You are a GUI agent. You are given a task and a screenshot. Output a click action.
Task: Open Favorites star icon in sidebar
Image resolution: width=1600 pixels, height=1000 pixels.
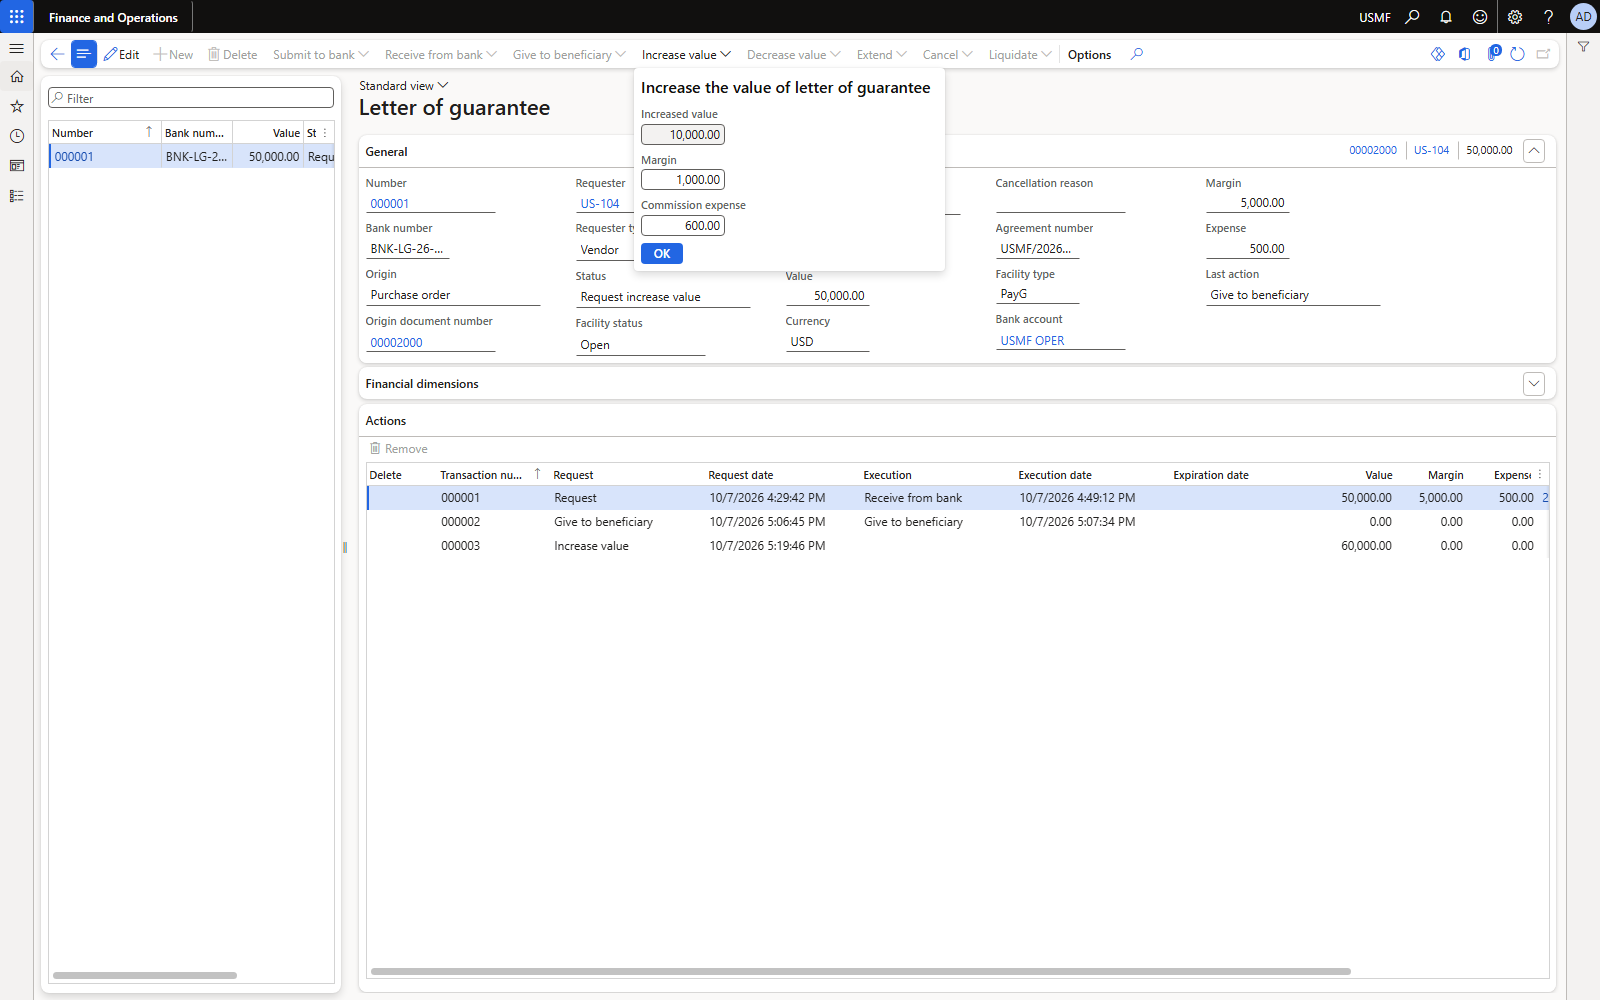tap(17, 106)
